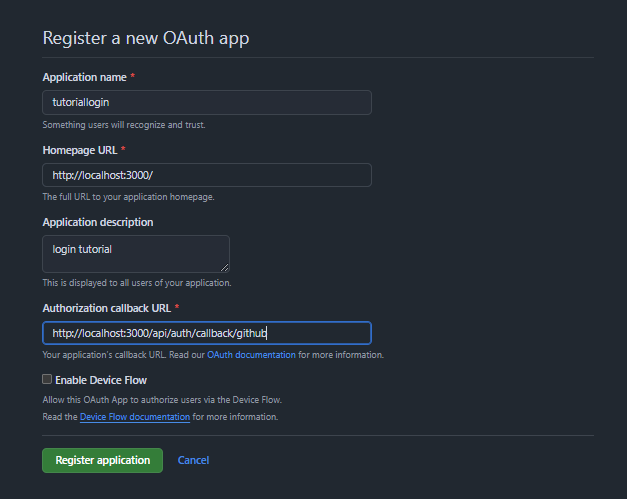Click the 'Enable Device Flow' label text
627x499 pixels.
(x=101, y=380)
